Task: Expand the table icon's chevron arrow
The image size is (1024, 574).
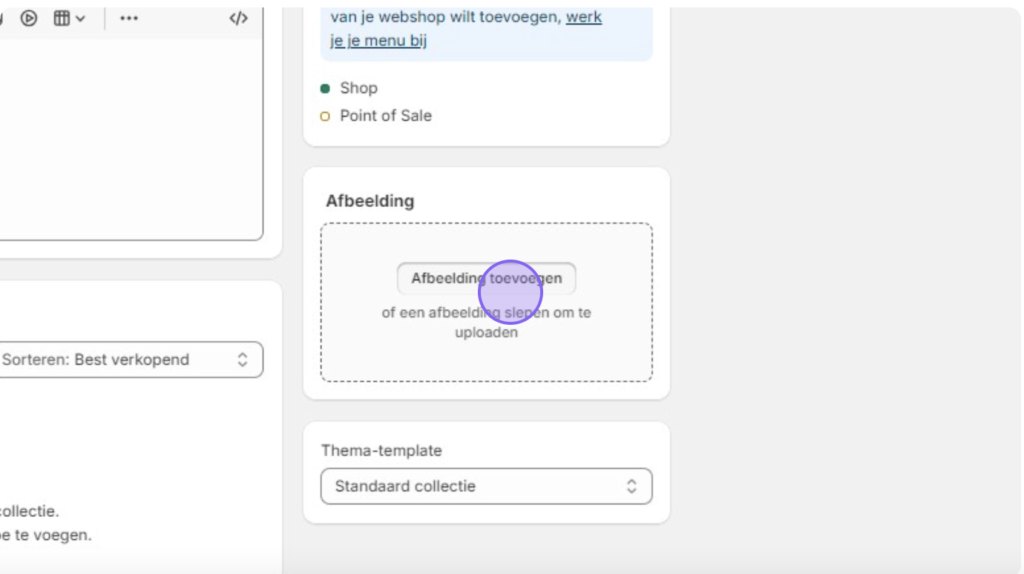Action: tap(80, 19)
